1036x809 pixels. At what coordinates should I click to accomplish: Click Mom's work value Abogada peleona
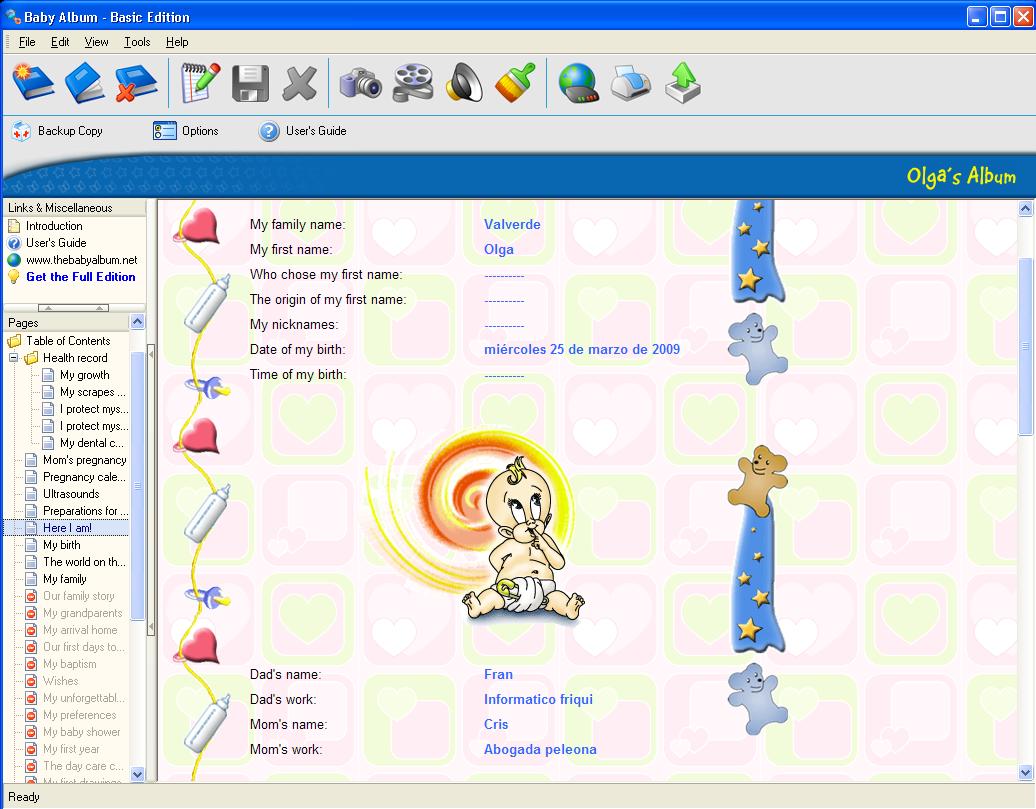(540, 750)
